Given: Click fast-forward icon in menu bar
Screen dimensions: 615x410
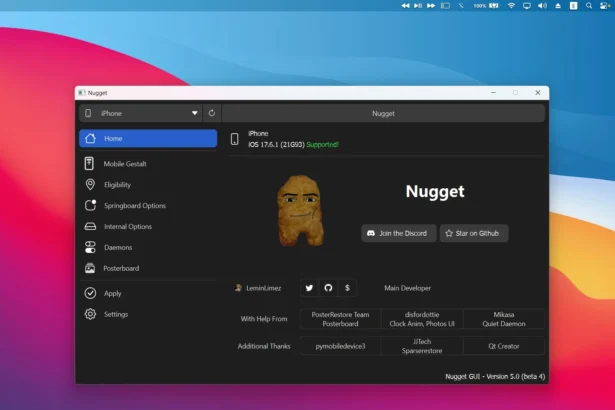Looking at the screenshot, I should pos(431,5).
